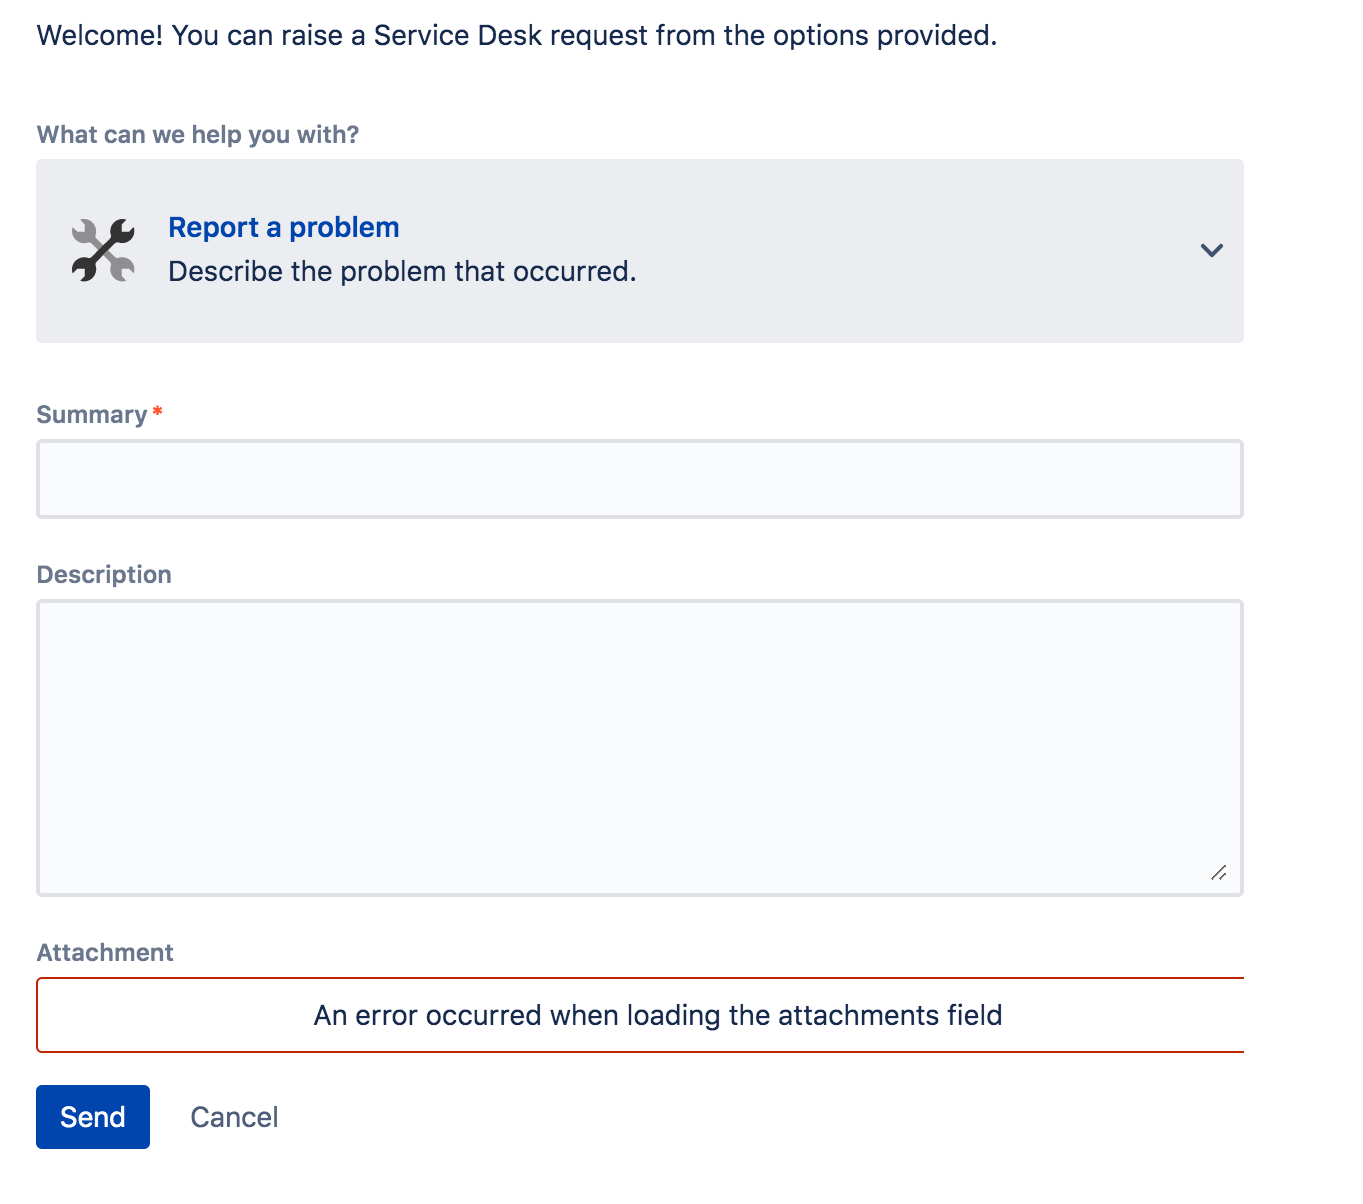Viewport: 1363px width, 1204px height.
Task: Focus the Summary input field
Action: coord(640,479)
